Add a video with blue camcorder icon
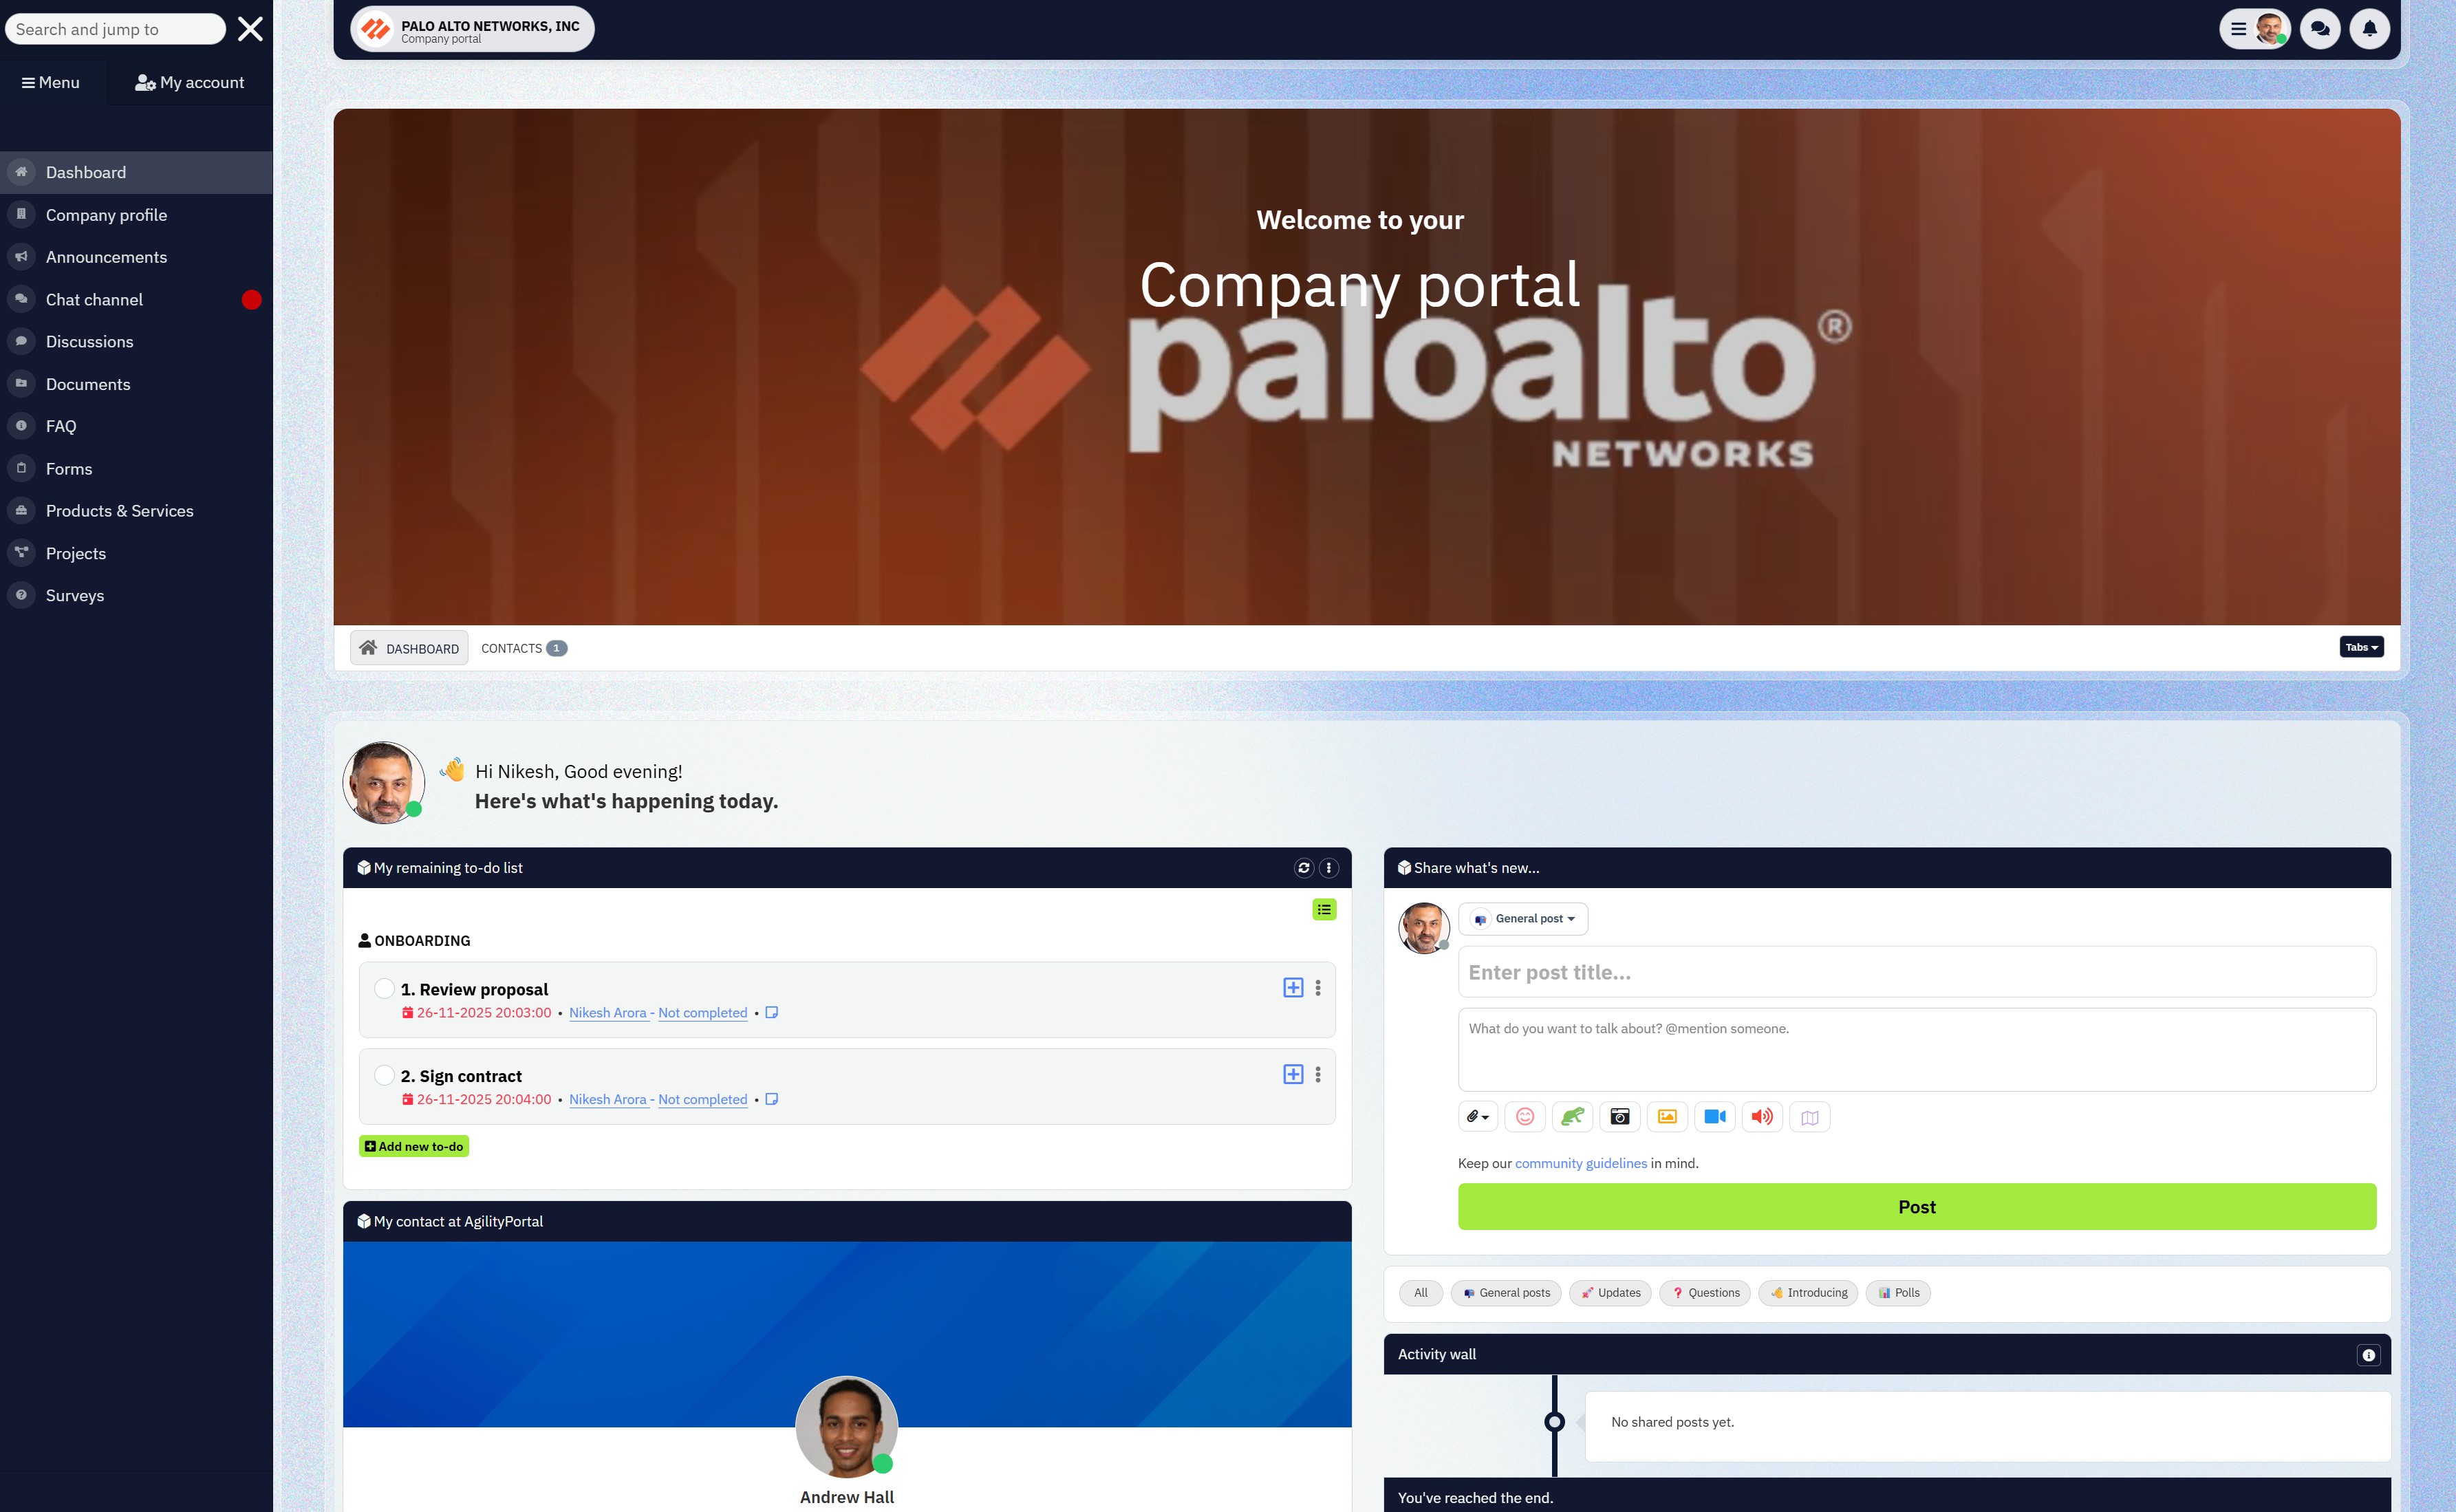The width and height of the screenshot is (2456, 1512). click(1714, 1116)
